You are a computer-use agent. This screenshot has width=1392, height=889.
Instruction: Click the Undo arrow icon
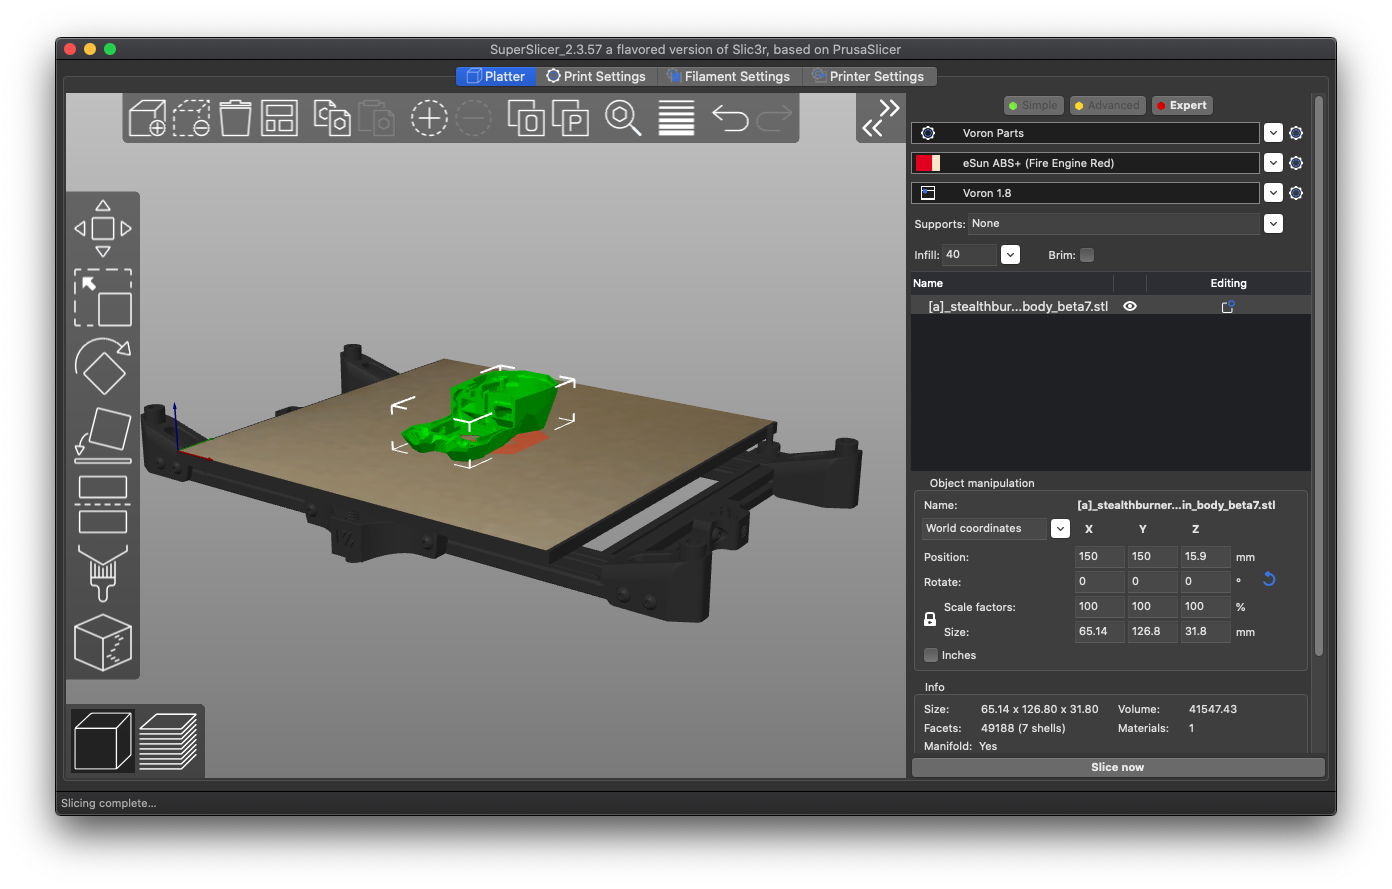[x=730, y=119]
